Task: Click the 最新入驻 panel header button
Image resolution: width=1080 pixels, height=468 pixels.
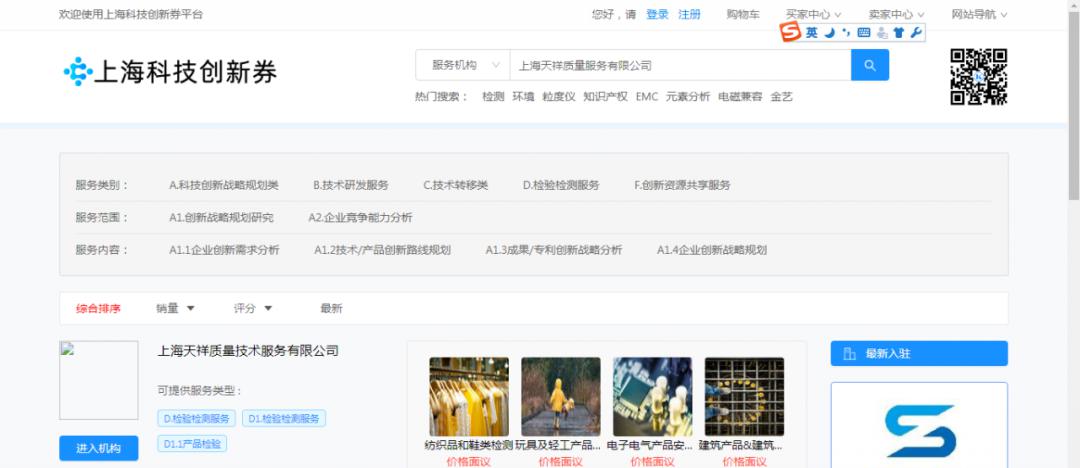Action: click(919, 354)
